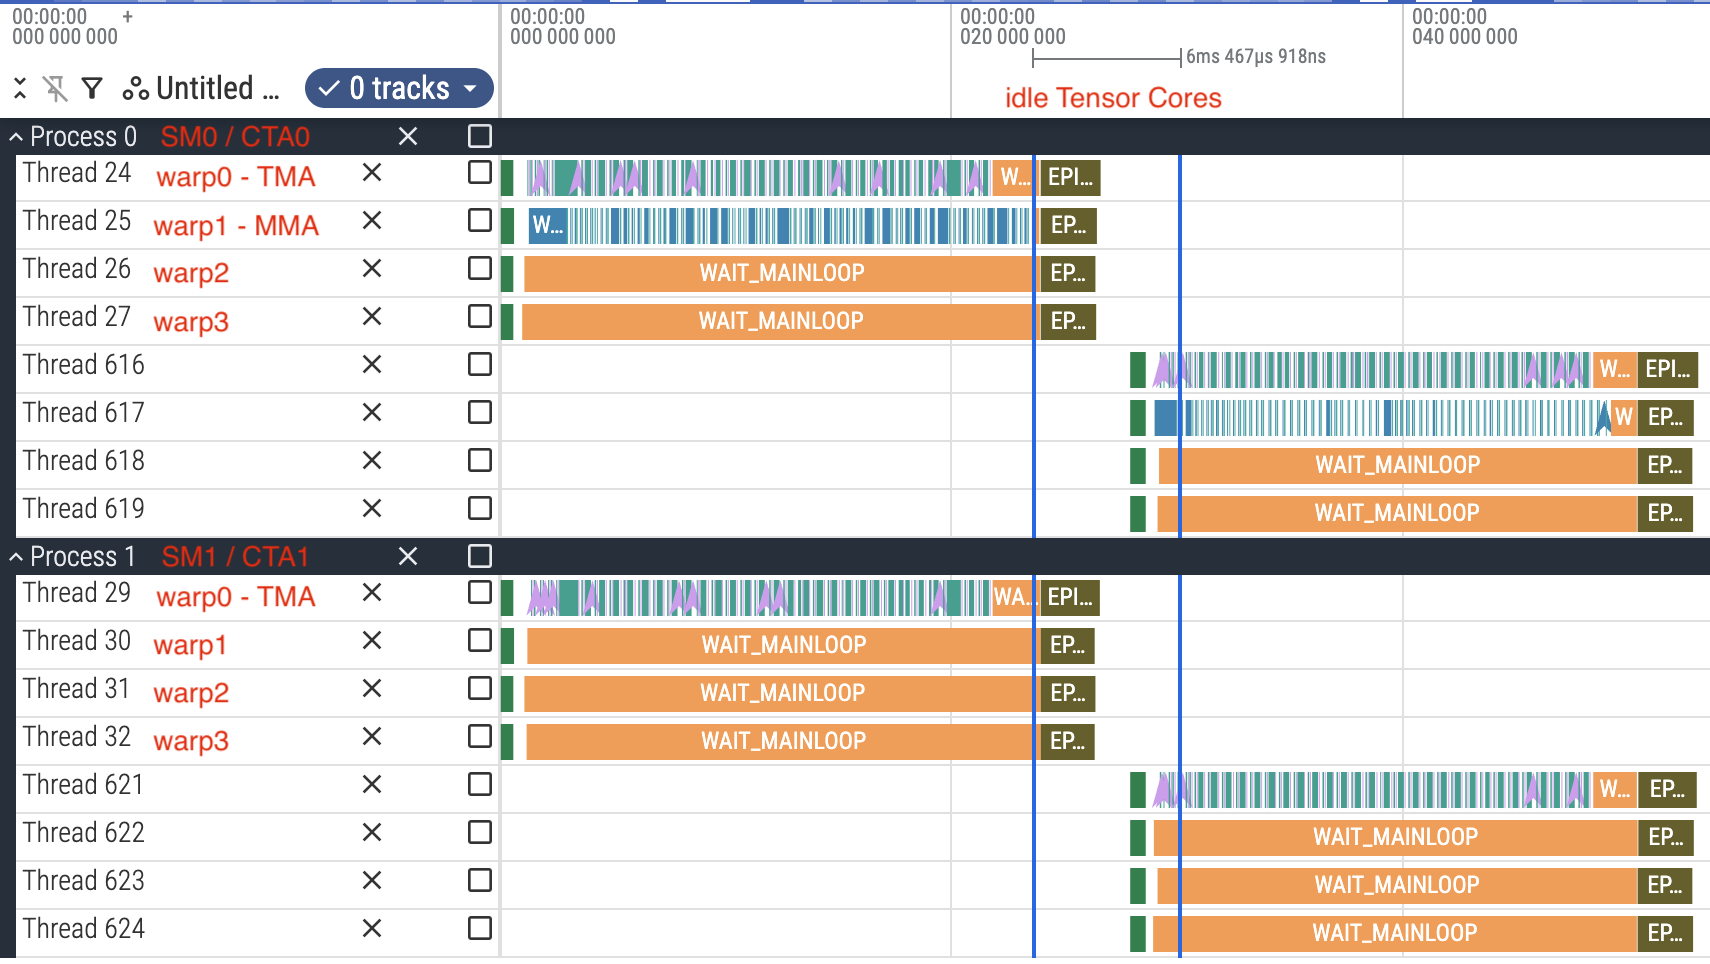Screen dimensions: 1710x964
Task: Enable the checkbox for Thread 622
Action: (x=480, y=833)
